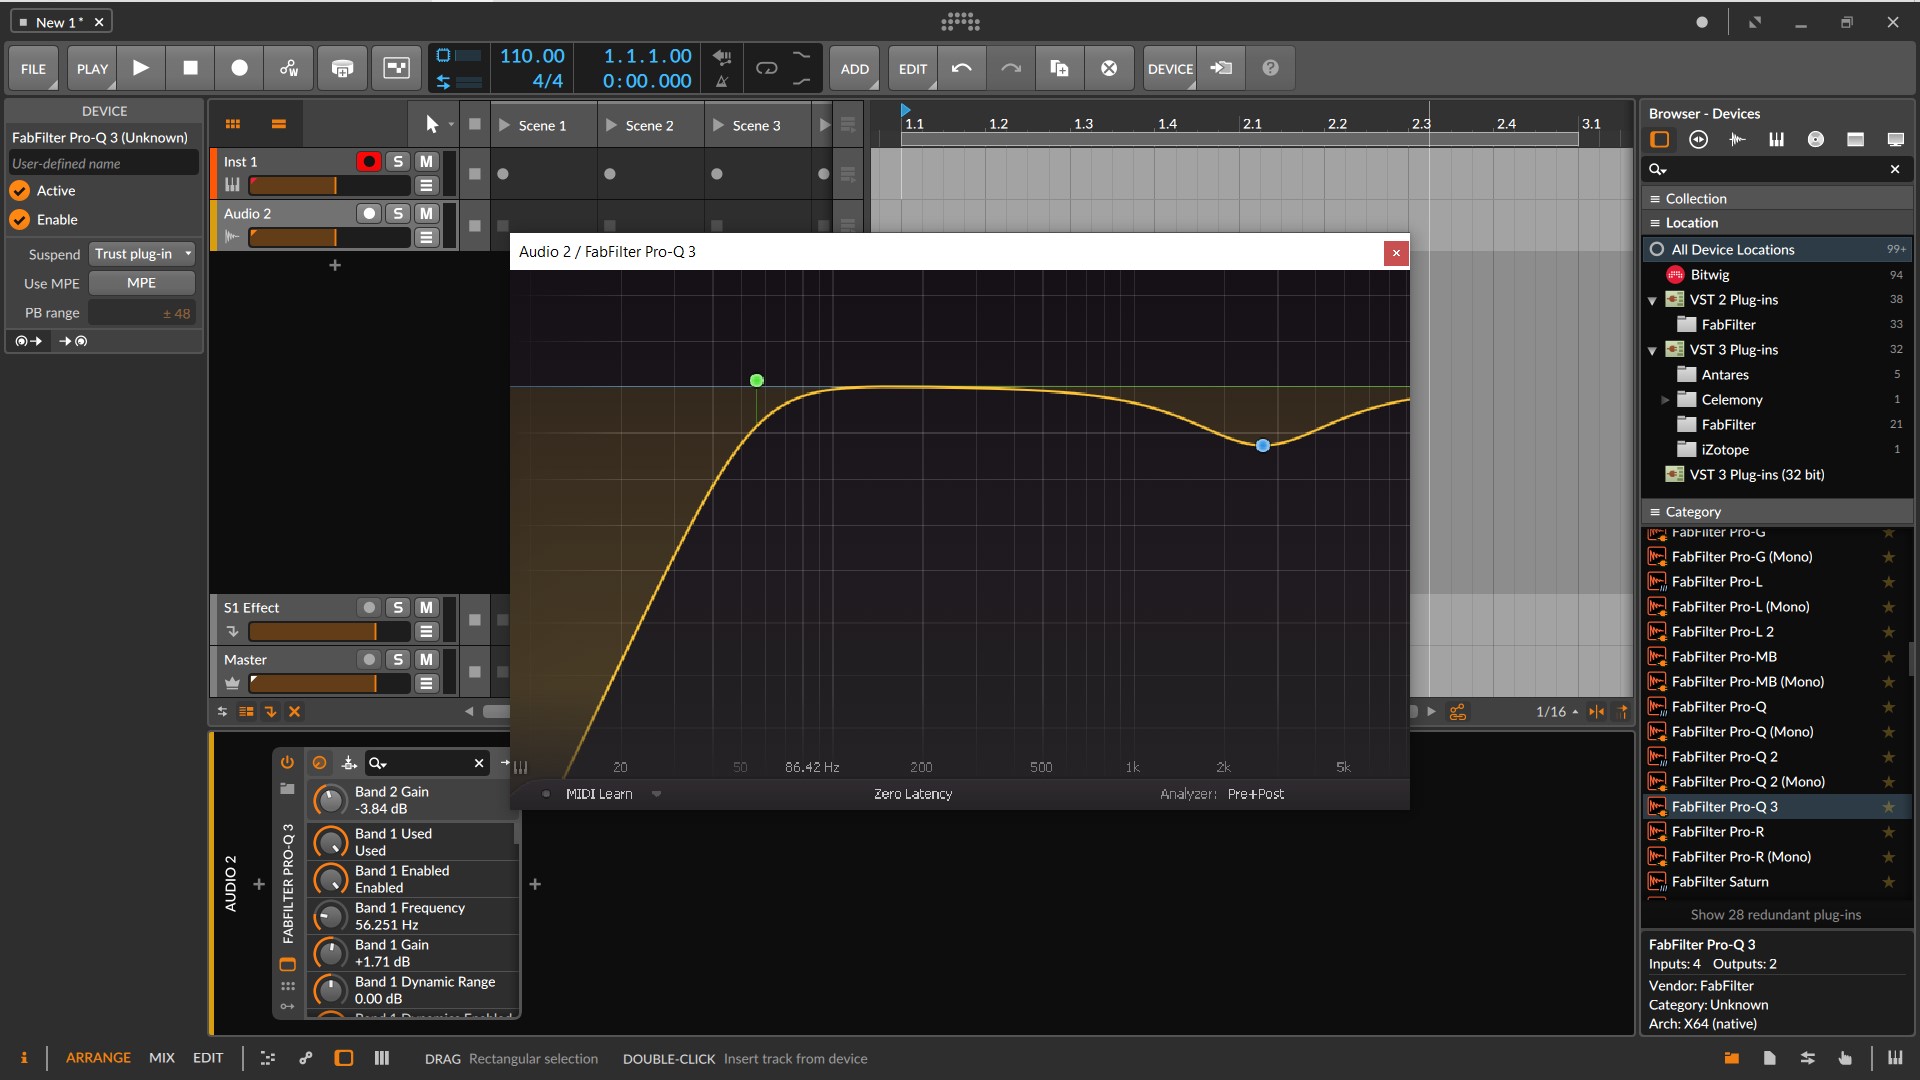The height and width of the screenshot is (1080, 1920).
Task: Adjust the Band 1 Frequency knob
Action: [330, 916]
